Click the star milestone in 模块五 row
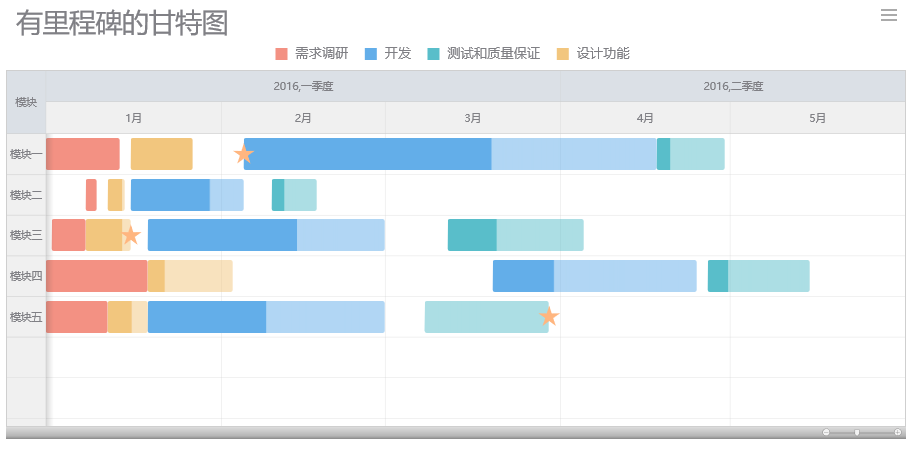The height and width of the screenshot is (450, 911). 548,317
